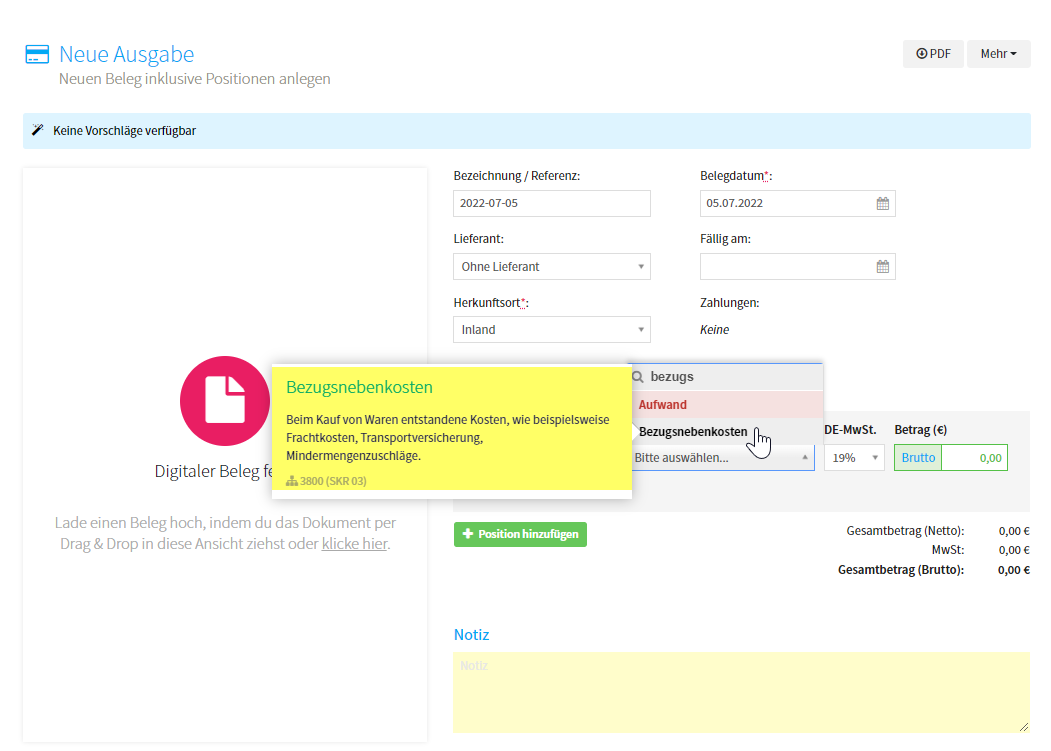
Task: Click the magic wand icon in suggestions bar
Action: point(38,130)
